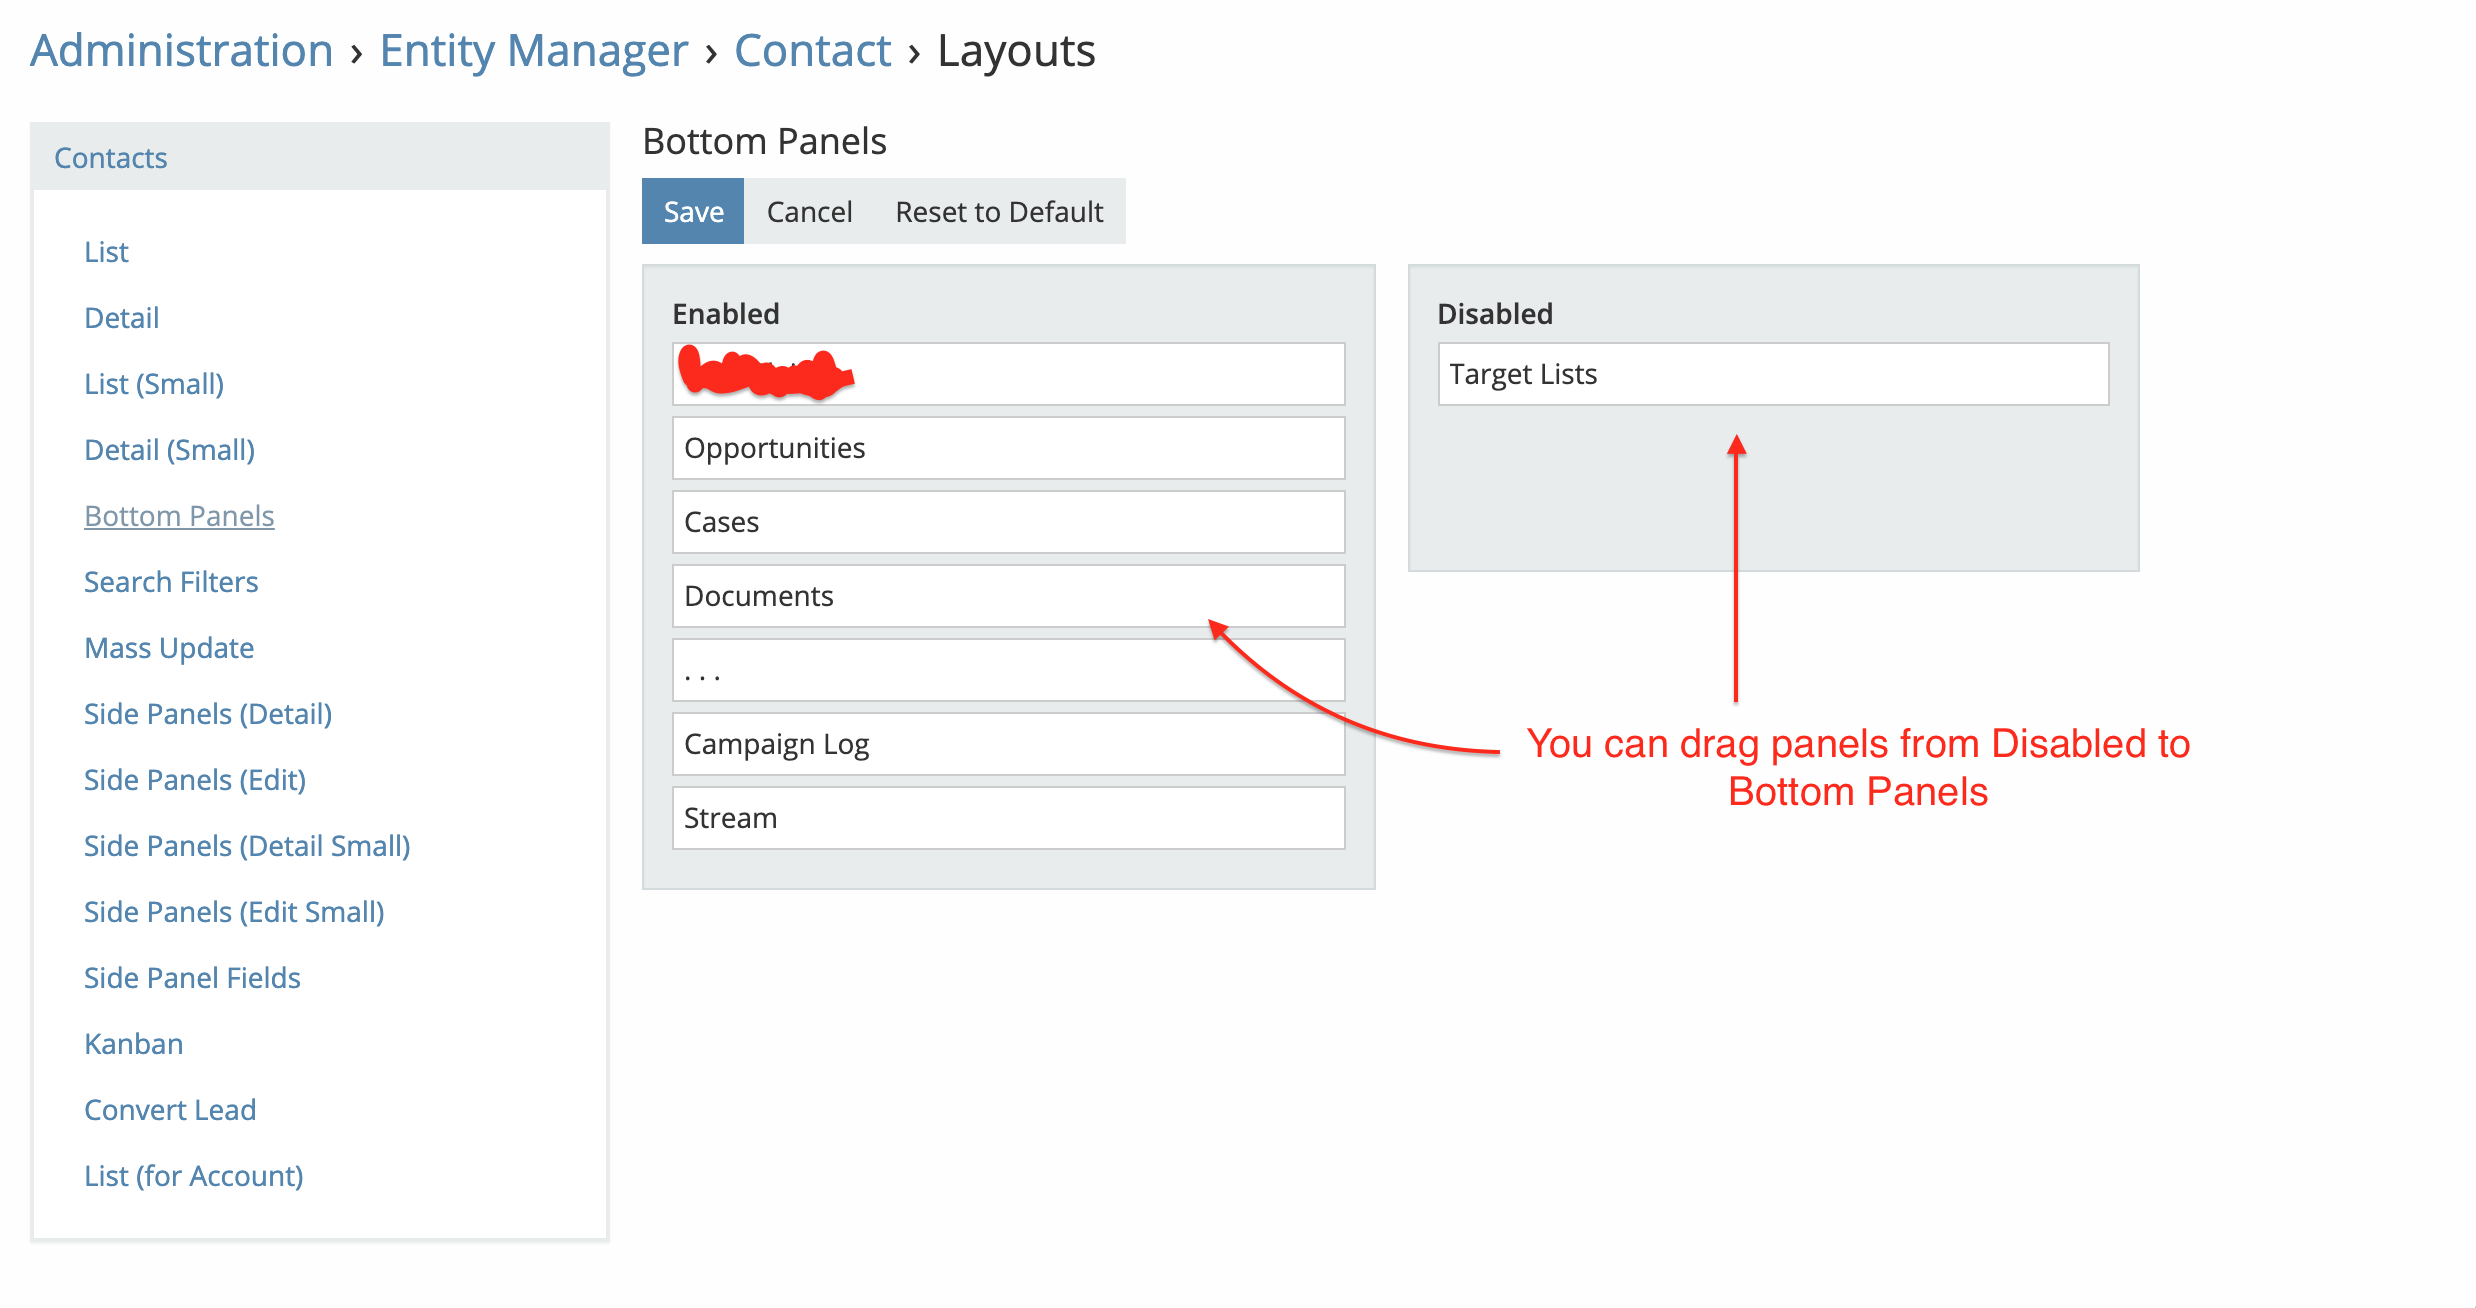
Task: Open Side Panels (Edit) layout
Action: [x=195, y=780]
